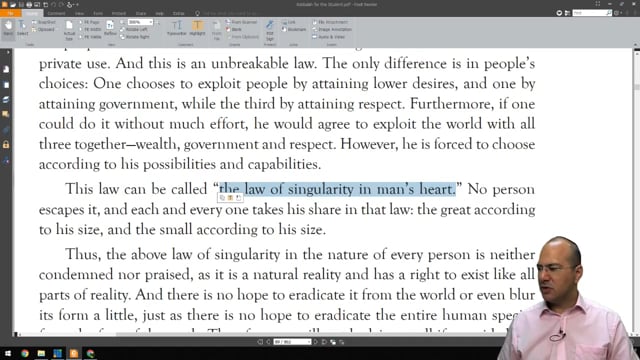This screenshot has width=640, height=360.
Task: Open Foxit Reader taskbar icon
Action: pyautogui.click(x=74, y=353)
